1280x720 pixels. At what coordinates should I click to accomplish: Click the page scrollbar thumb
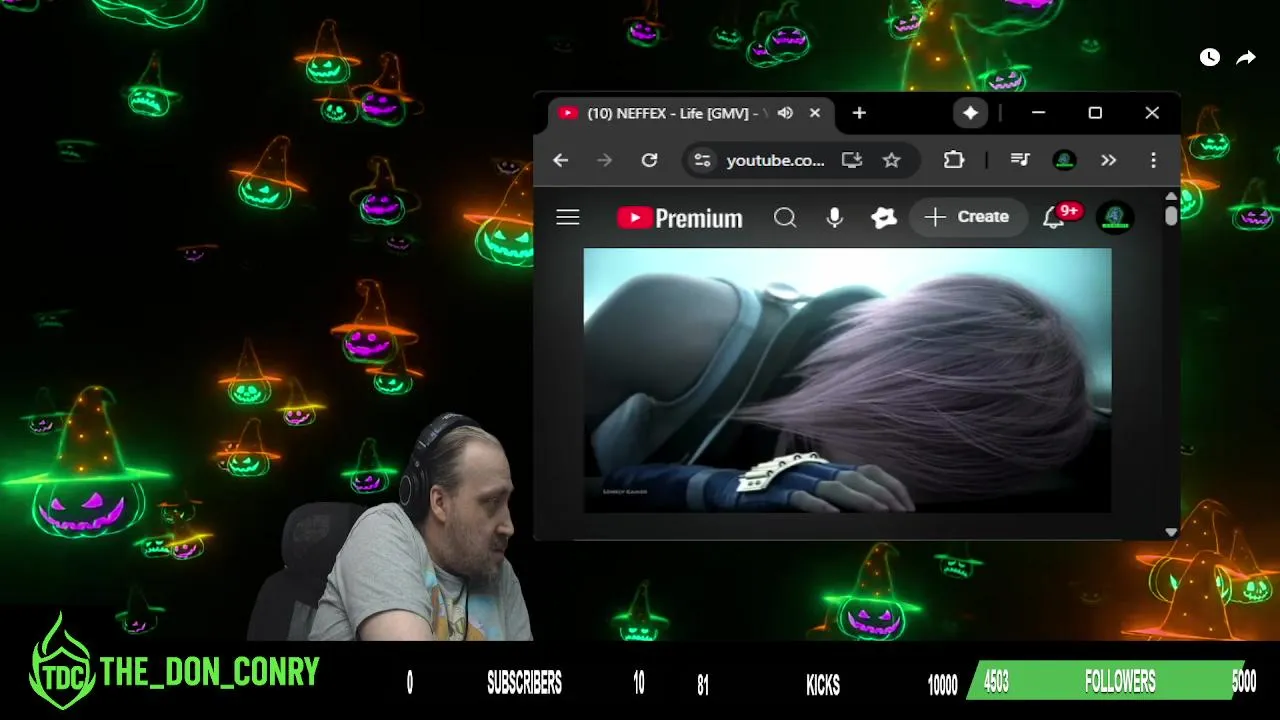[1171, 215]
